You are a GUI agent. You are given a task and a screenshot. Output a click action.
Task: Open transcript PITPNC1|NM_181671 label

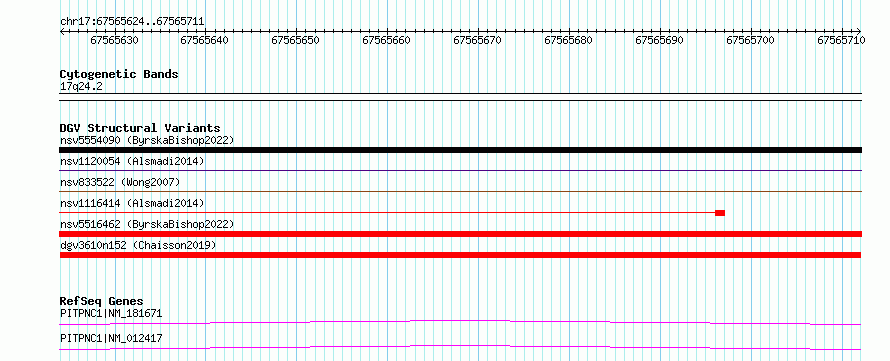[x=111, y=313]
